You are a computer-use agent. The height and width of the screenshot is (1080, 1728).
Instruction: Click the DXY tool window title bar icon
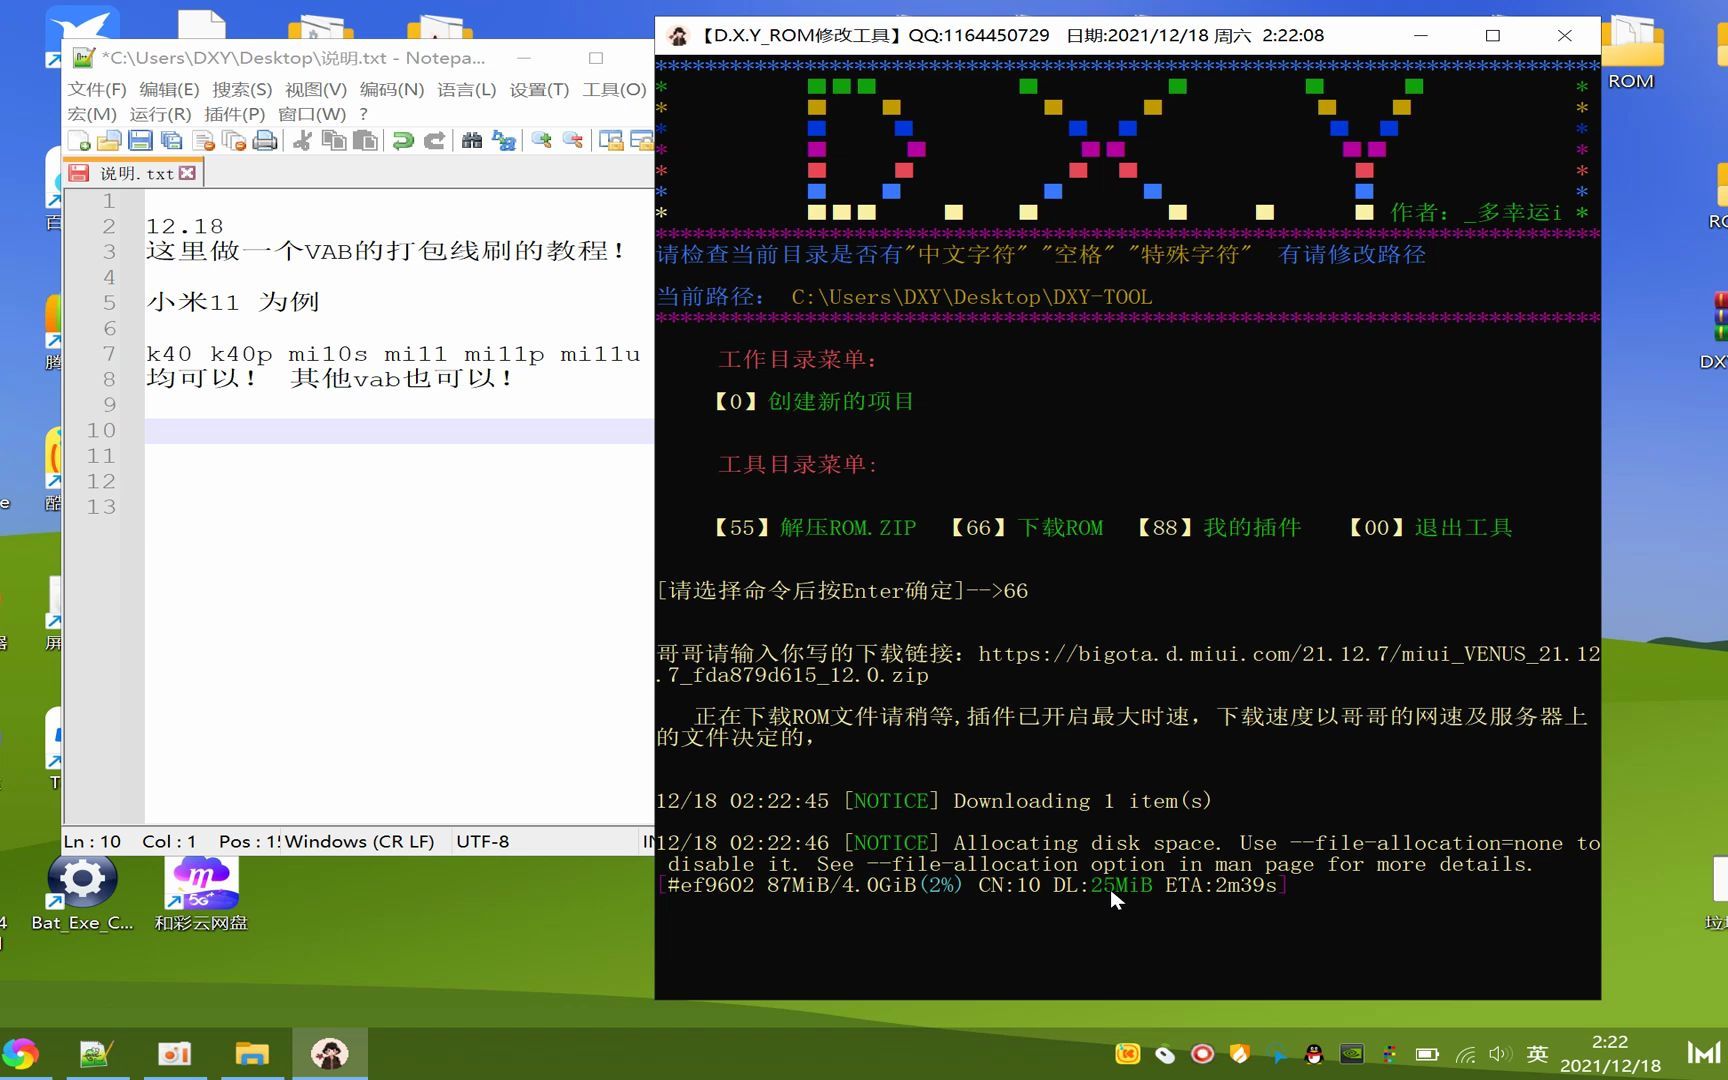[678, 36]
